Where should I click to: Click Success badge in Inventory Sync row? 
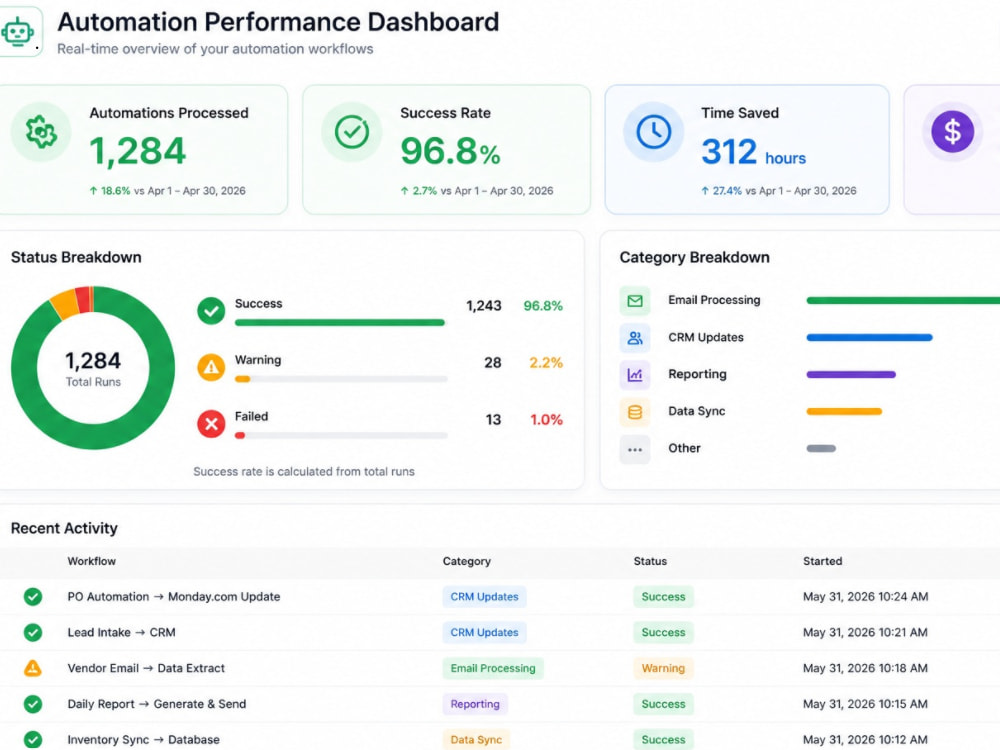[663, 740]
